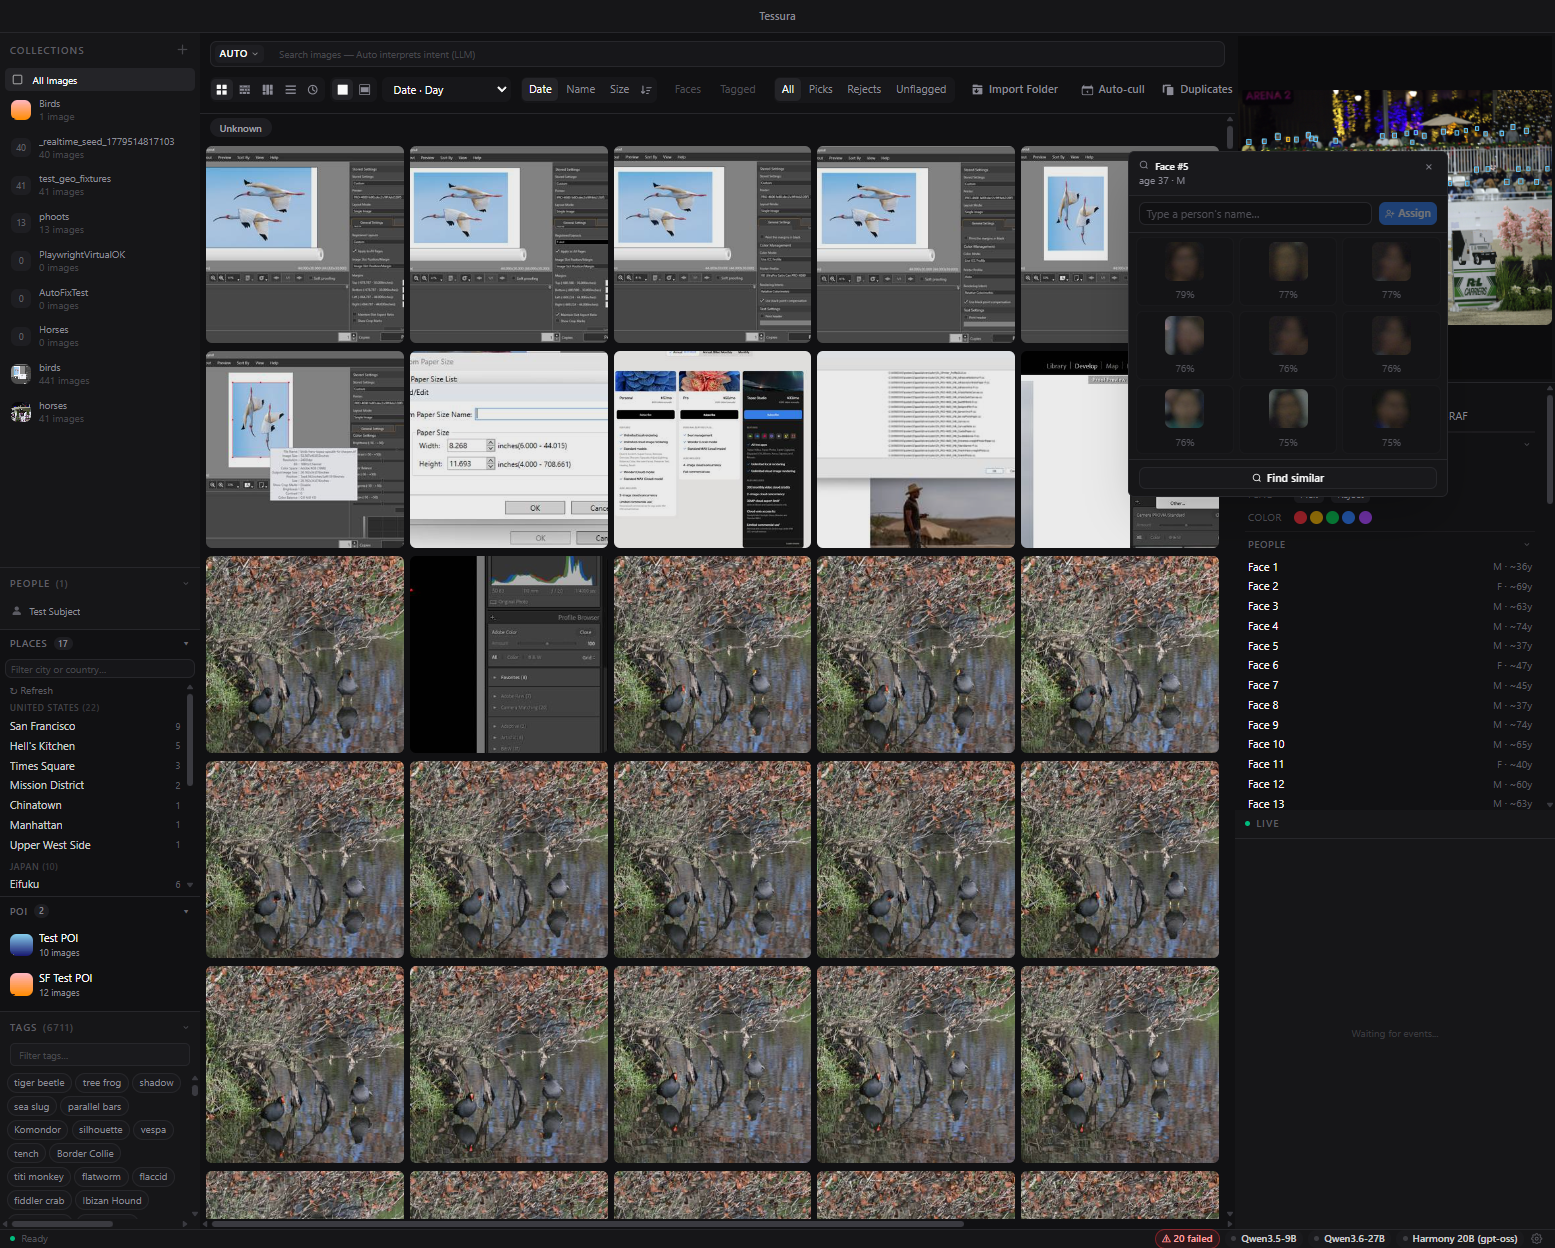Viewport: 1555px width, 1248px height.
Task: Toggle the fiddler crab tag
Action: 39,1201
